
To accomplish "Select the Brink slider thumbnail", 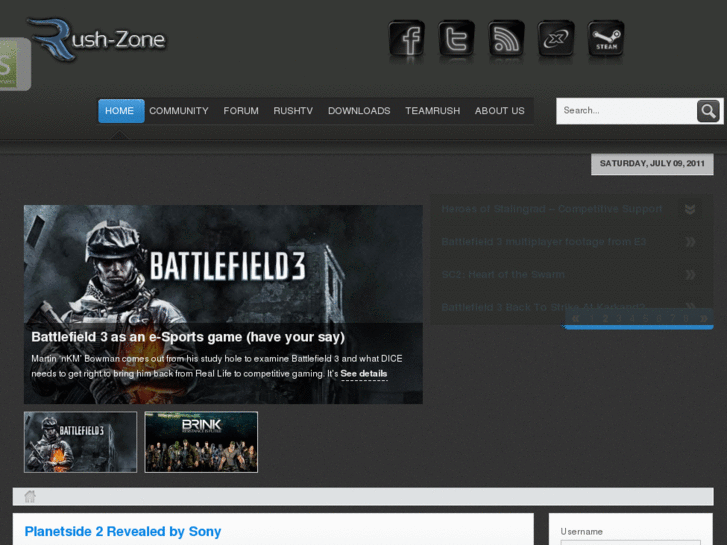I will point(201,442).
